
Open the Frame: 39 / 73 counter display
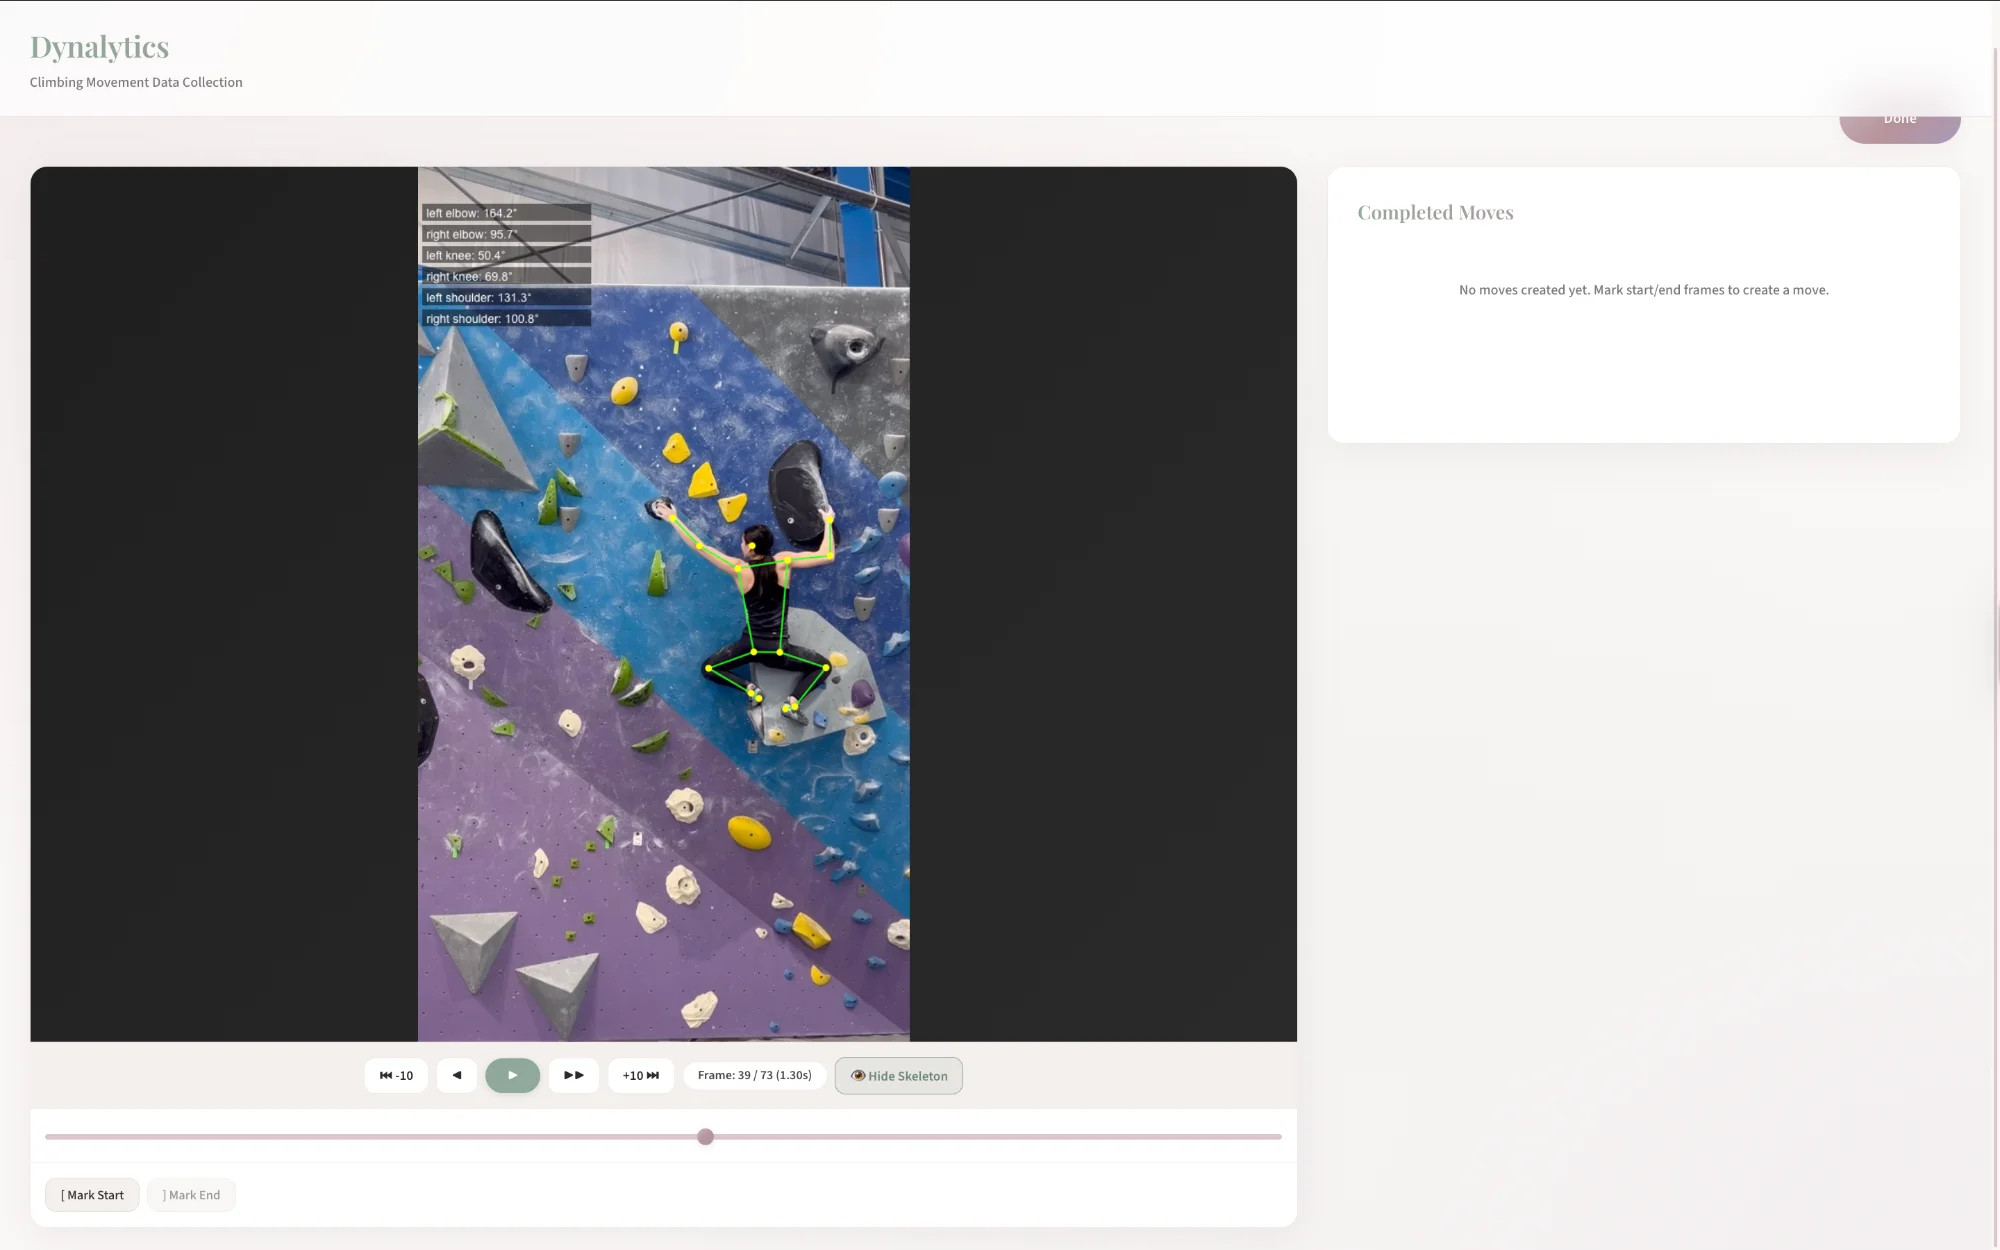753,1075
